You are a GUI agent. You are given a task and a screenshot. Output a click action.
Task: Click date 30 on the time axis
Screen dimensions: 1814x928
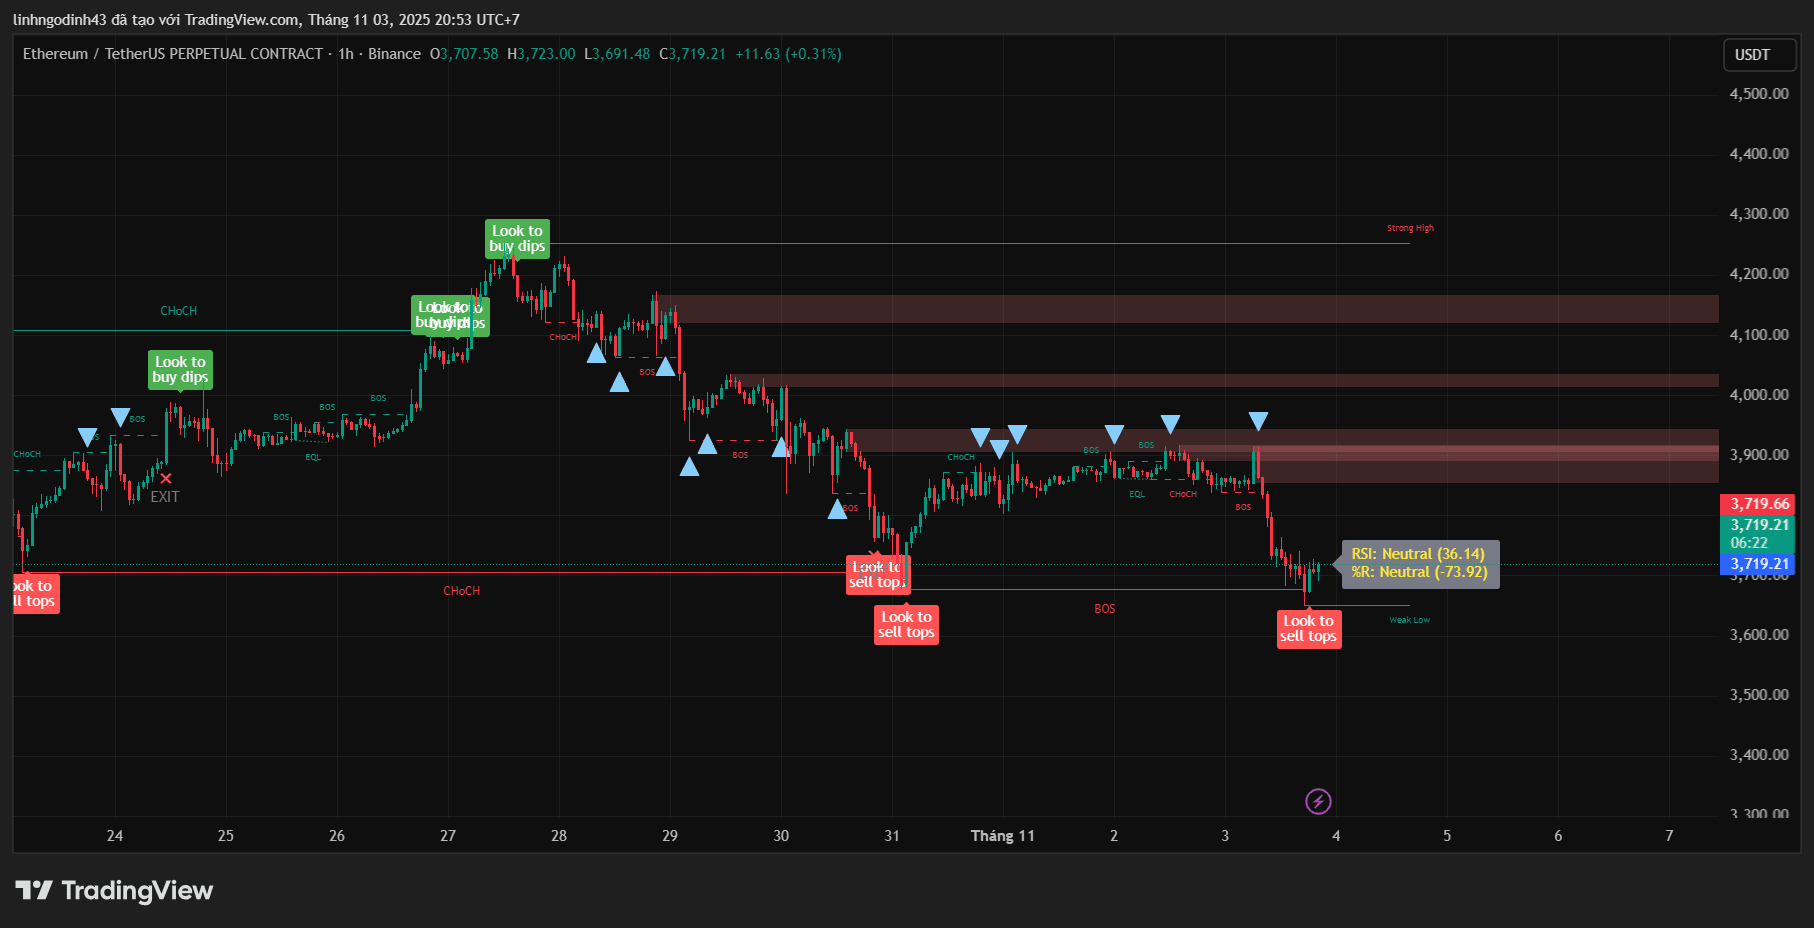[781, 836]
